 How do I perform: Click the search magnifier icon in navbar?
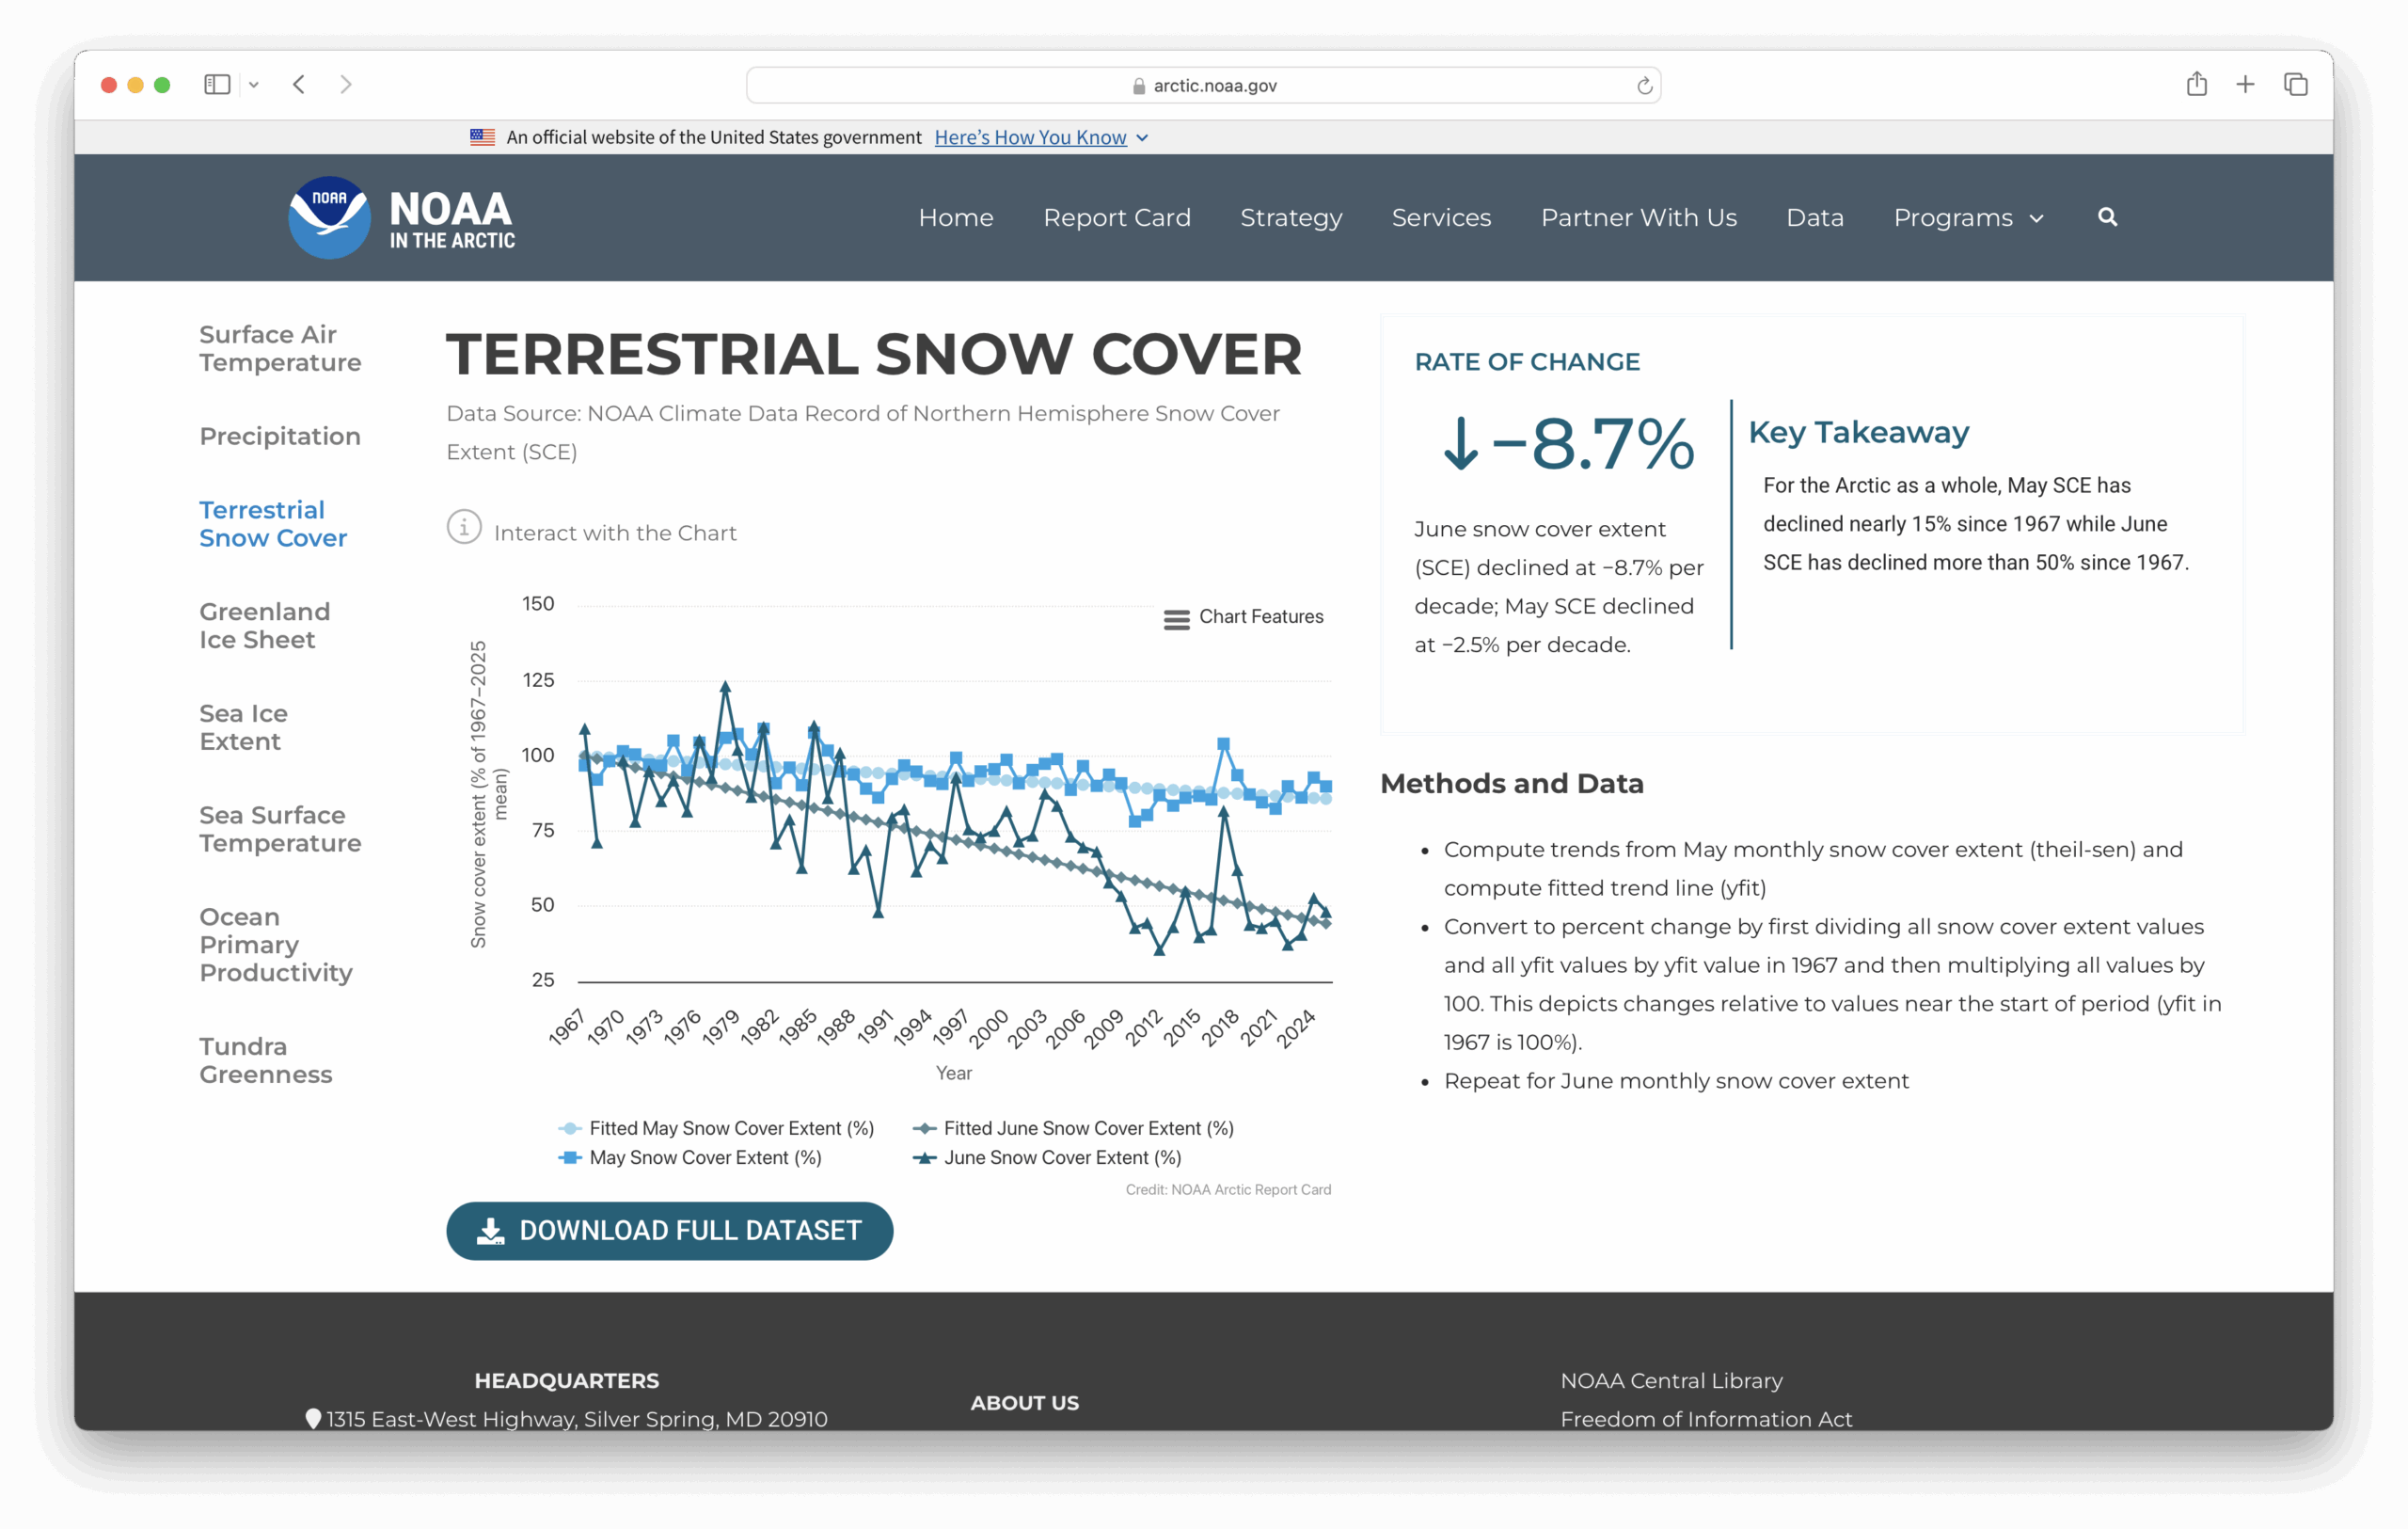2107,217
